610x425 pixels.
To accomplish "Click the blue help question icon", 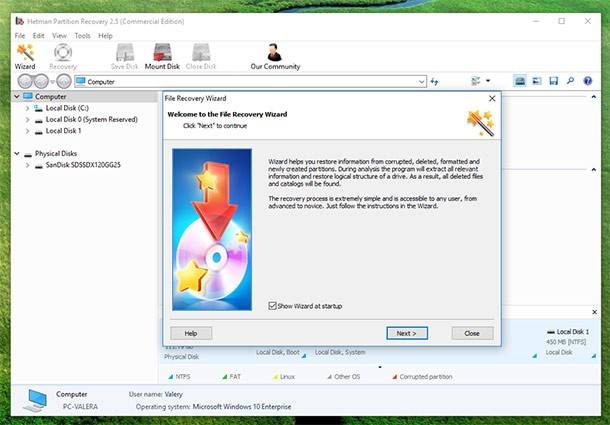I will (588, 81).
